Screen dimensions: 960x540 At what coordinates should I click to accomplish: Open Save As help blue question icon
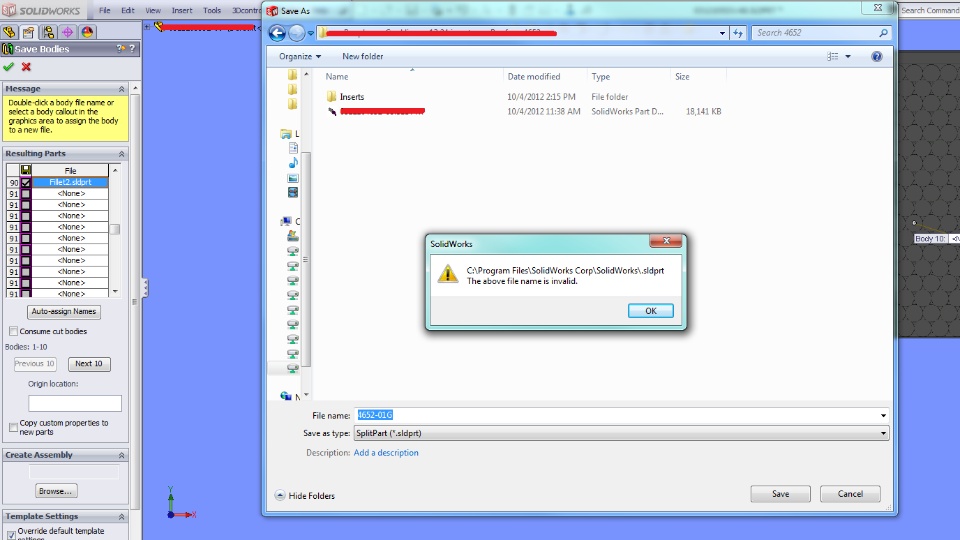coord(877,56)
